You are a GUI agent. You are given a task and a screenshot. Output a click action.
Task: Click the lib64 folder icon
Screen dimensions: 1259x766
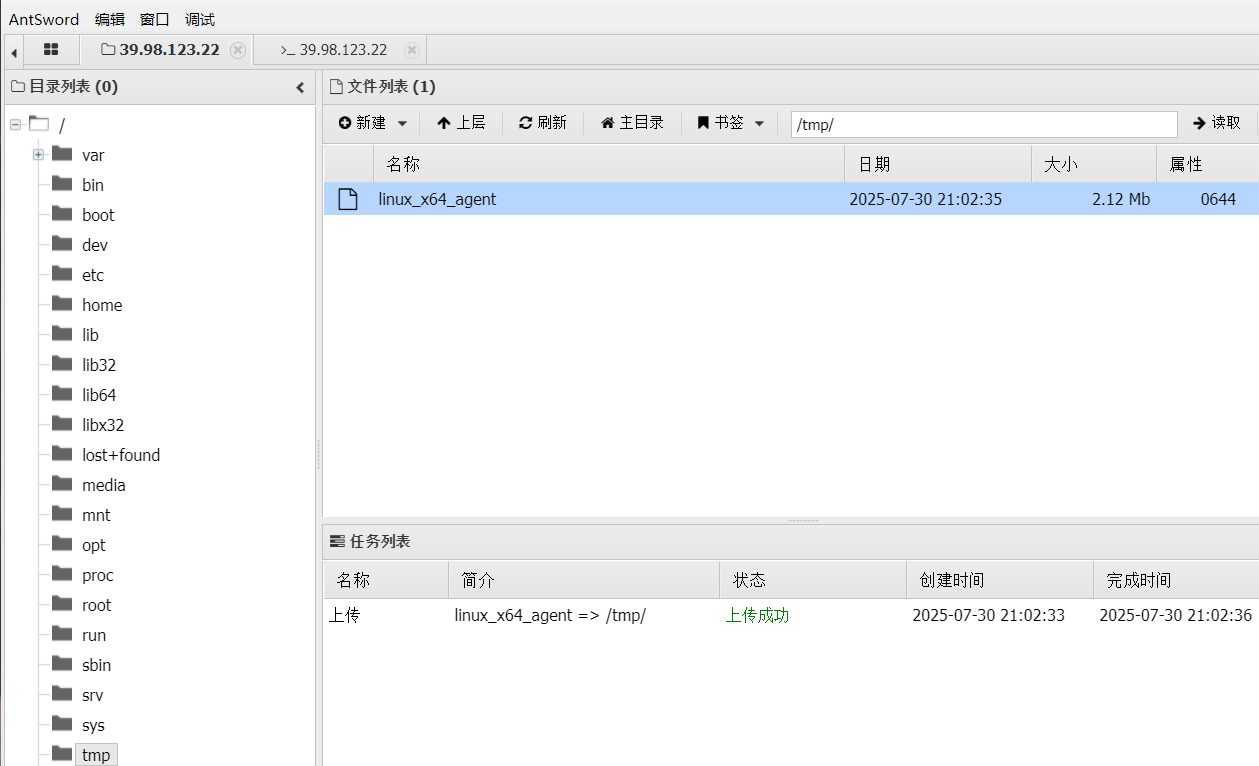tap(62, 394)
